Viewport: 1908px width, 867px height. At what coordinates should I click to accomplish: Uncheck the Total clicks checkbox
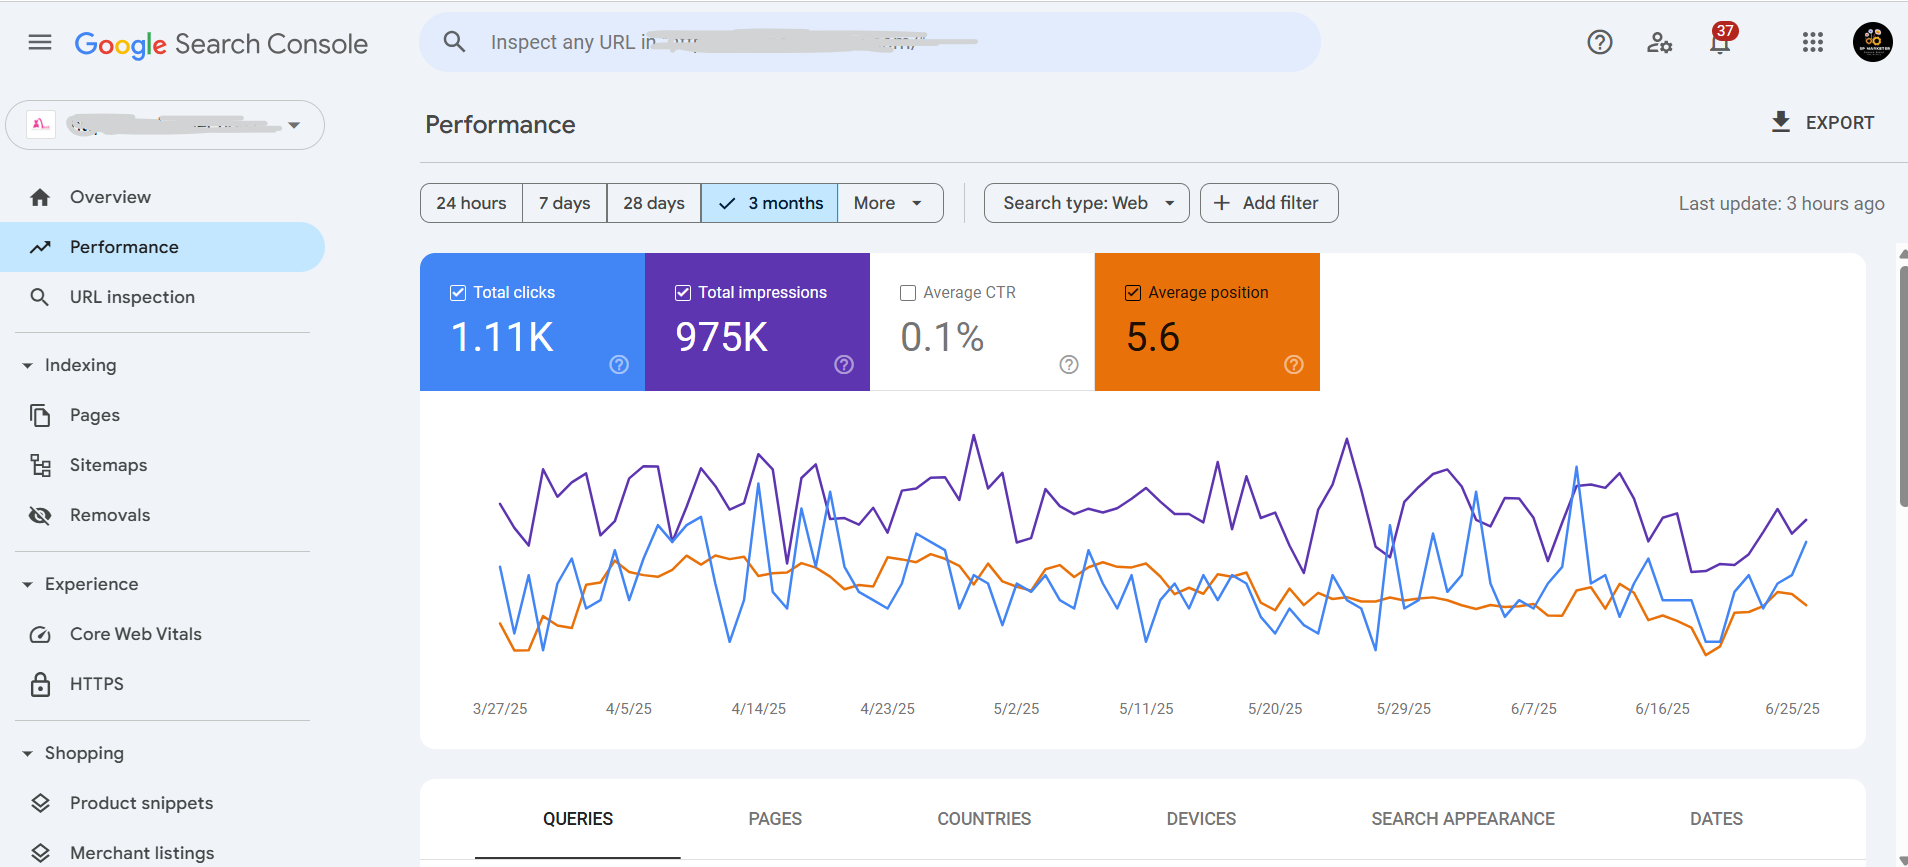[458, 293]
